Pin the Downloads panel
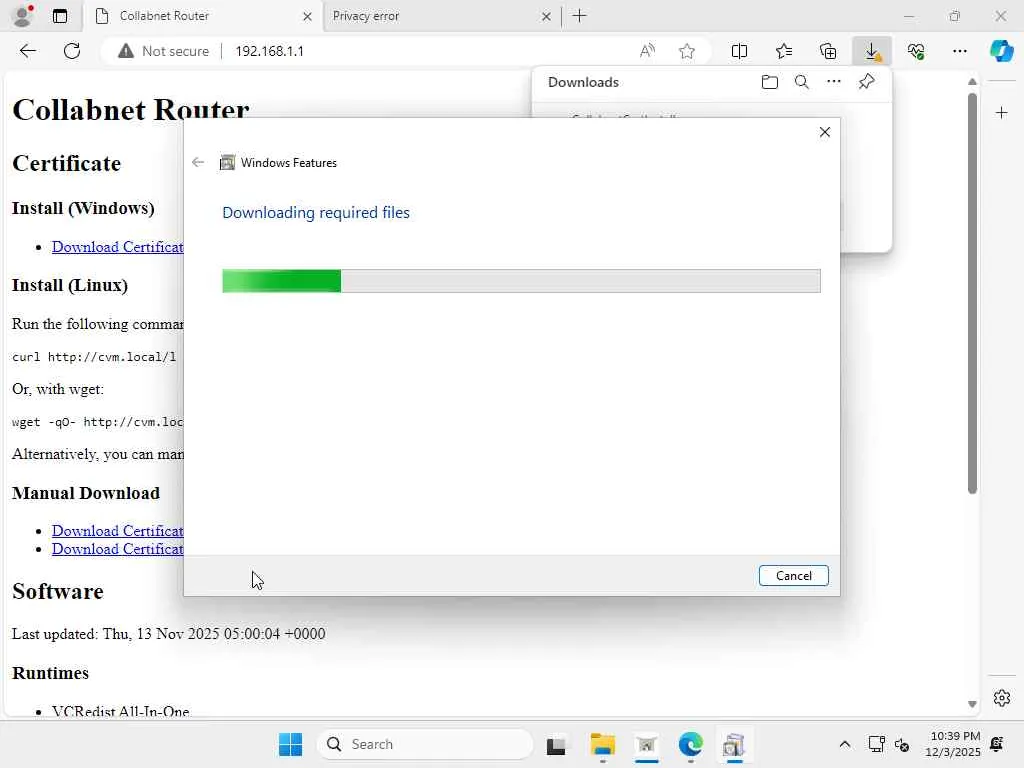 (867, 82)
